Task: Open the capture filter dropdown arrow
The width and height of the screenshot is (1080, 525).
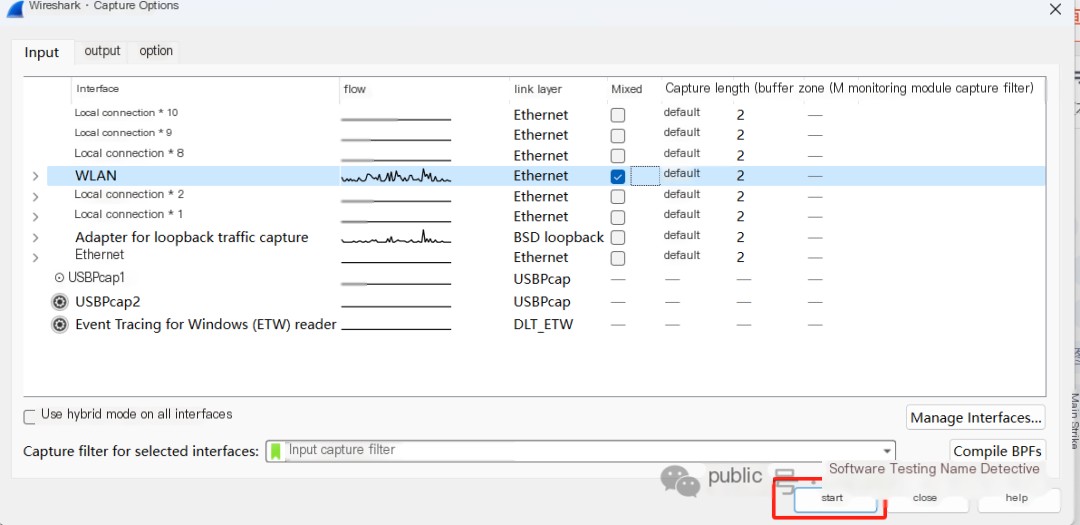Action: point(886,451)
